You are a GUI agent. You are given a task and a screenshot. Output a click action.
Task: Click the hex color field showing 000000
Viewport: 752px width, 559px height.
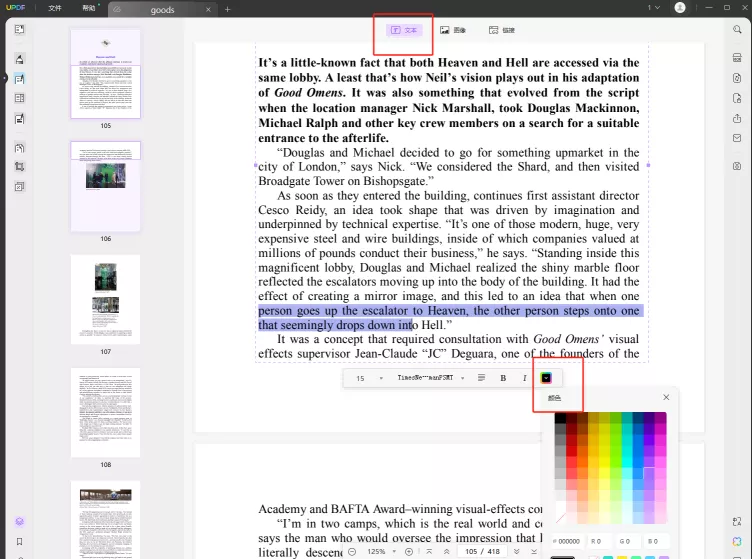click(x=567, y=541)
